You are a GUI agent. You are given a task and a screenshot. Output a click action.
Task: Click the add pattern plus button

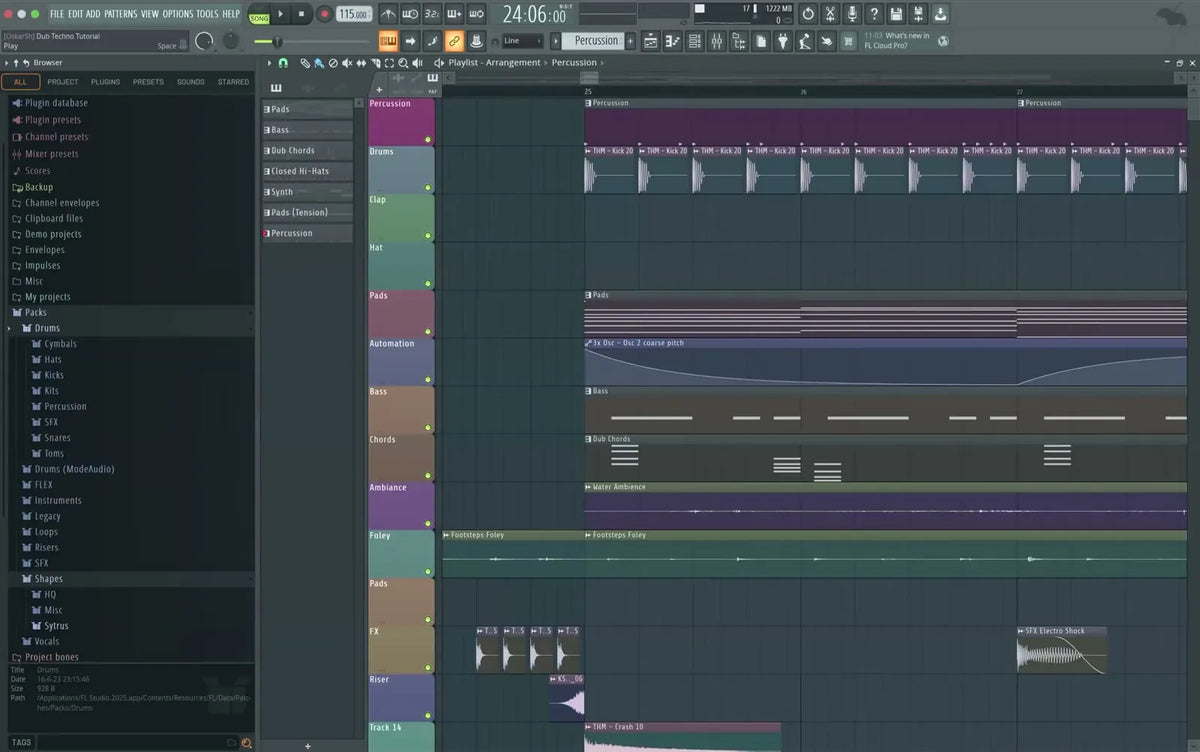pyautogui.click(x=631, y=41)
